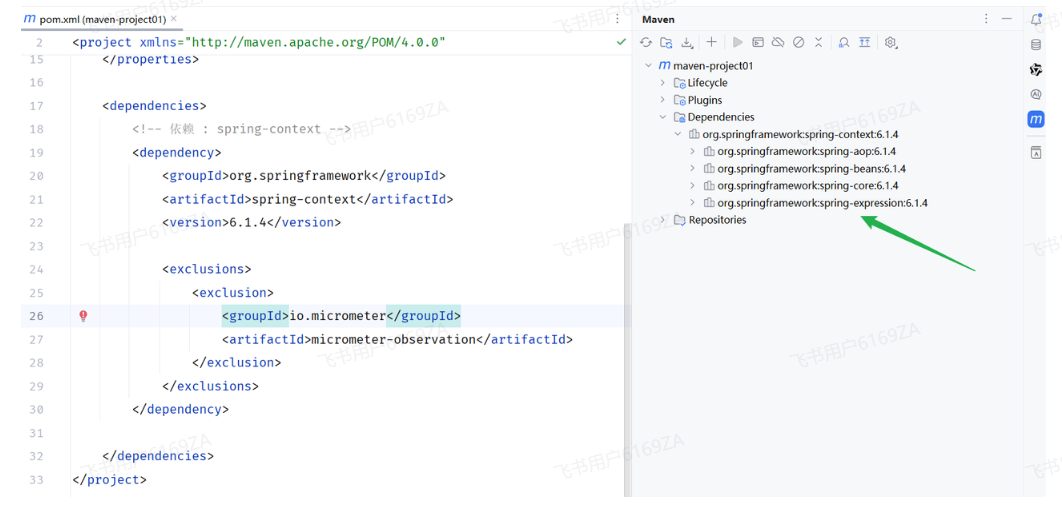Open Maven panel options menu
The width and height of the screenshot is (1062, 505).
986,19
